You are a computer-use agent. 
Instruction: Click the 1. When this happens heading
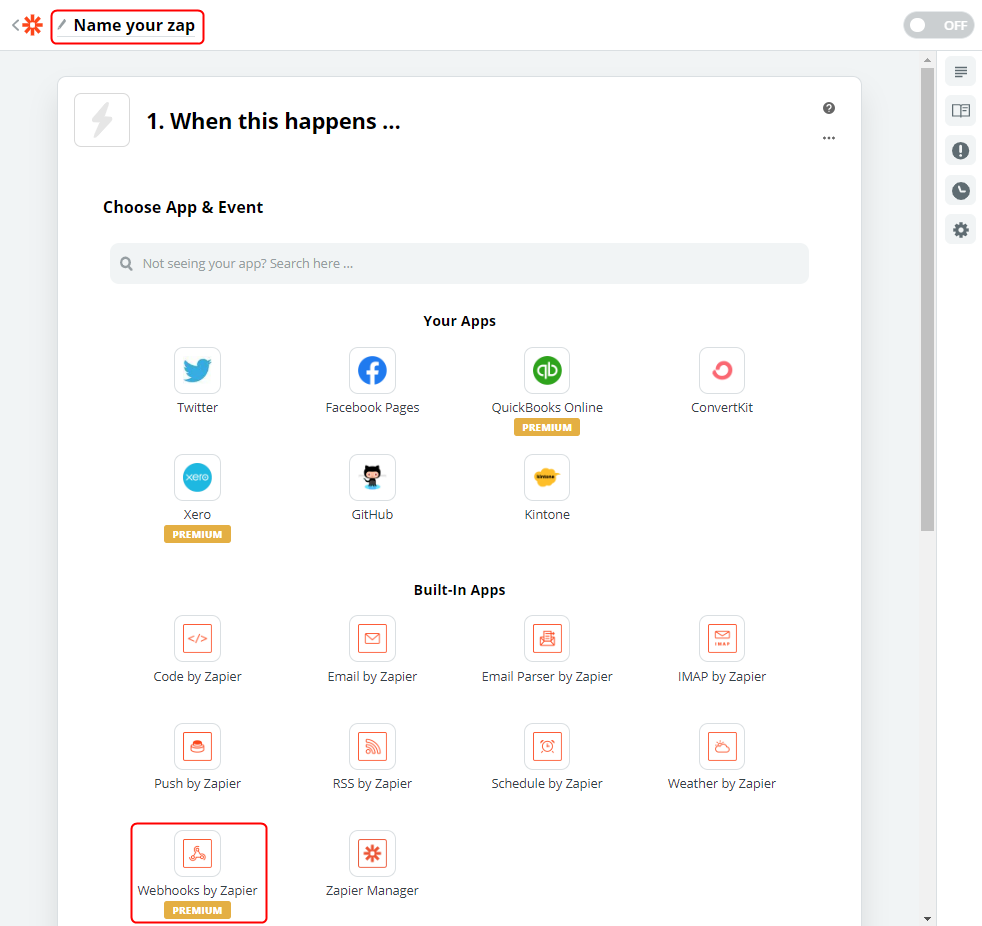[273, 121]
